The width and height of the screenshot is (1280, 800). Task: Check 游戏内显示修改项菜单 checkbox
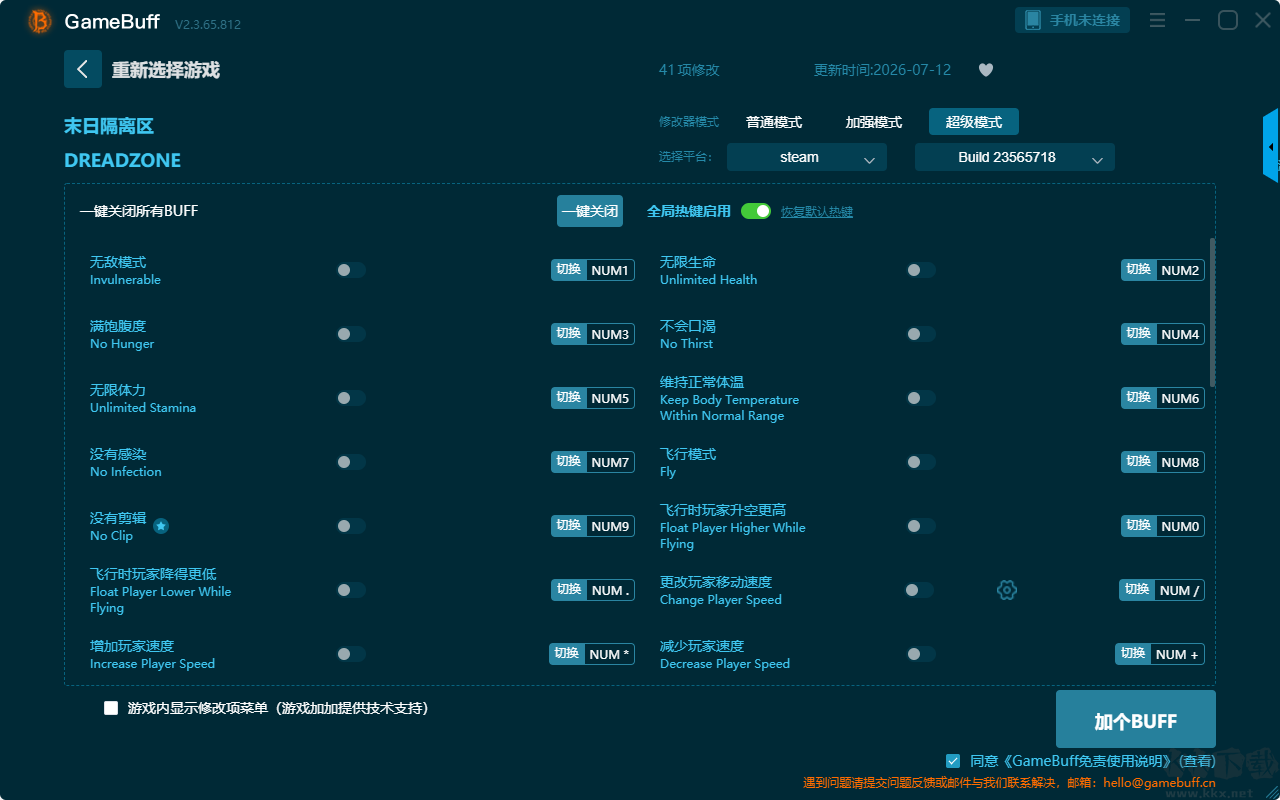[111, 708]
